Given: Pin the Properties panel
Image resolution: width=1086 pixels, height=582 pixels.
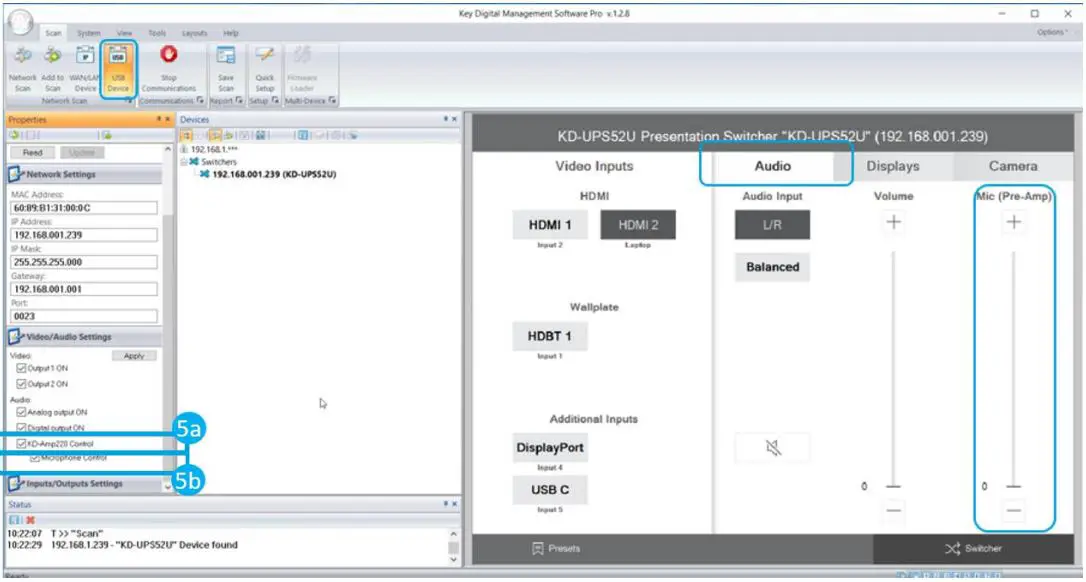Looking at the screenshot, I should 159,119.
